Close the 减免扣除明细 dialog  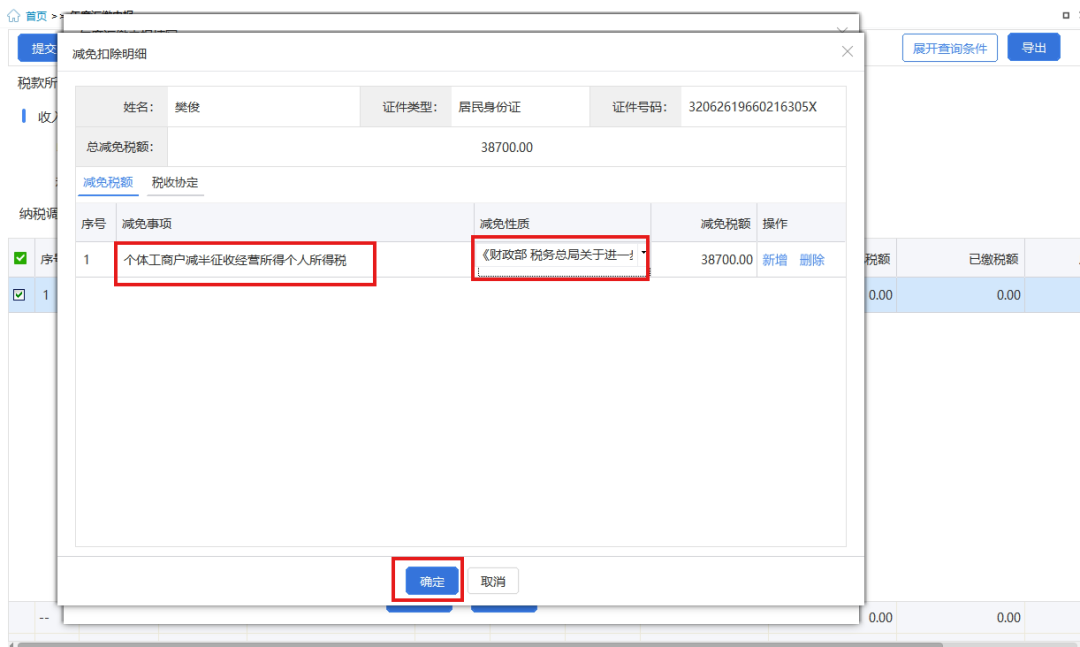click(847, 52)
